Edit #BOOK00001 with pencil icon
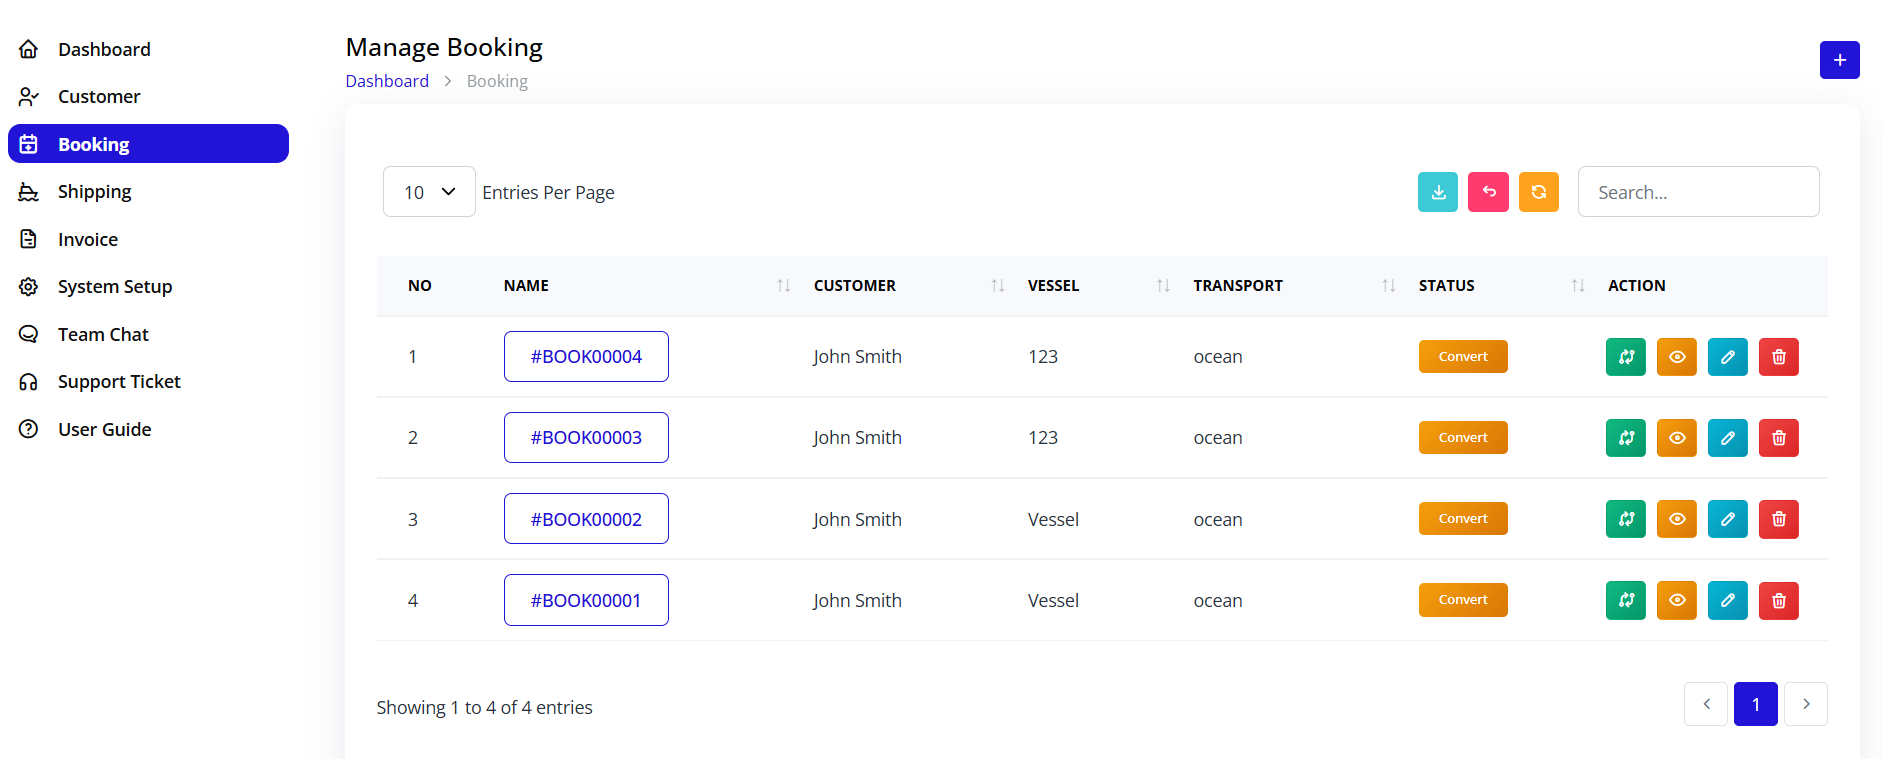1882x759 pixels. [x=1728, y=601]
